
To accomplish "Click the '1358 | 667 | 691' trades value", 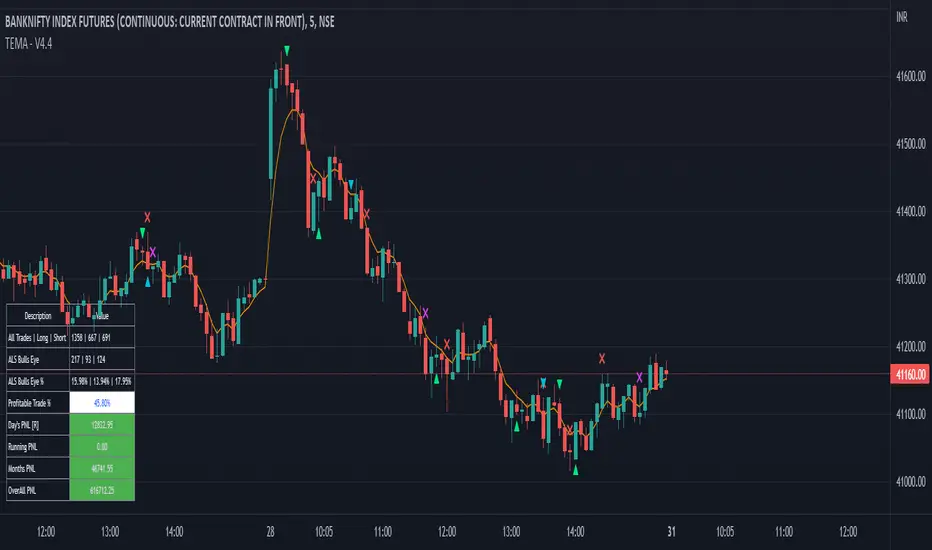I will [102, 338].
